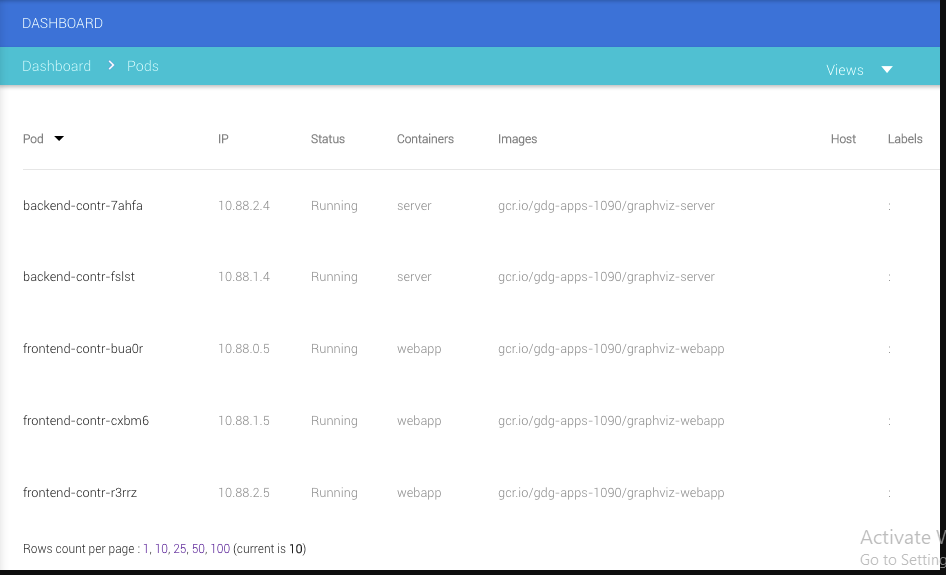946x575 pixels.
Task: Click IP address 10.88.1.5
Action: (244, 421)
